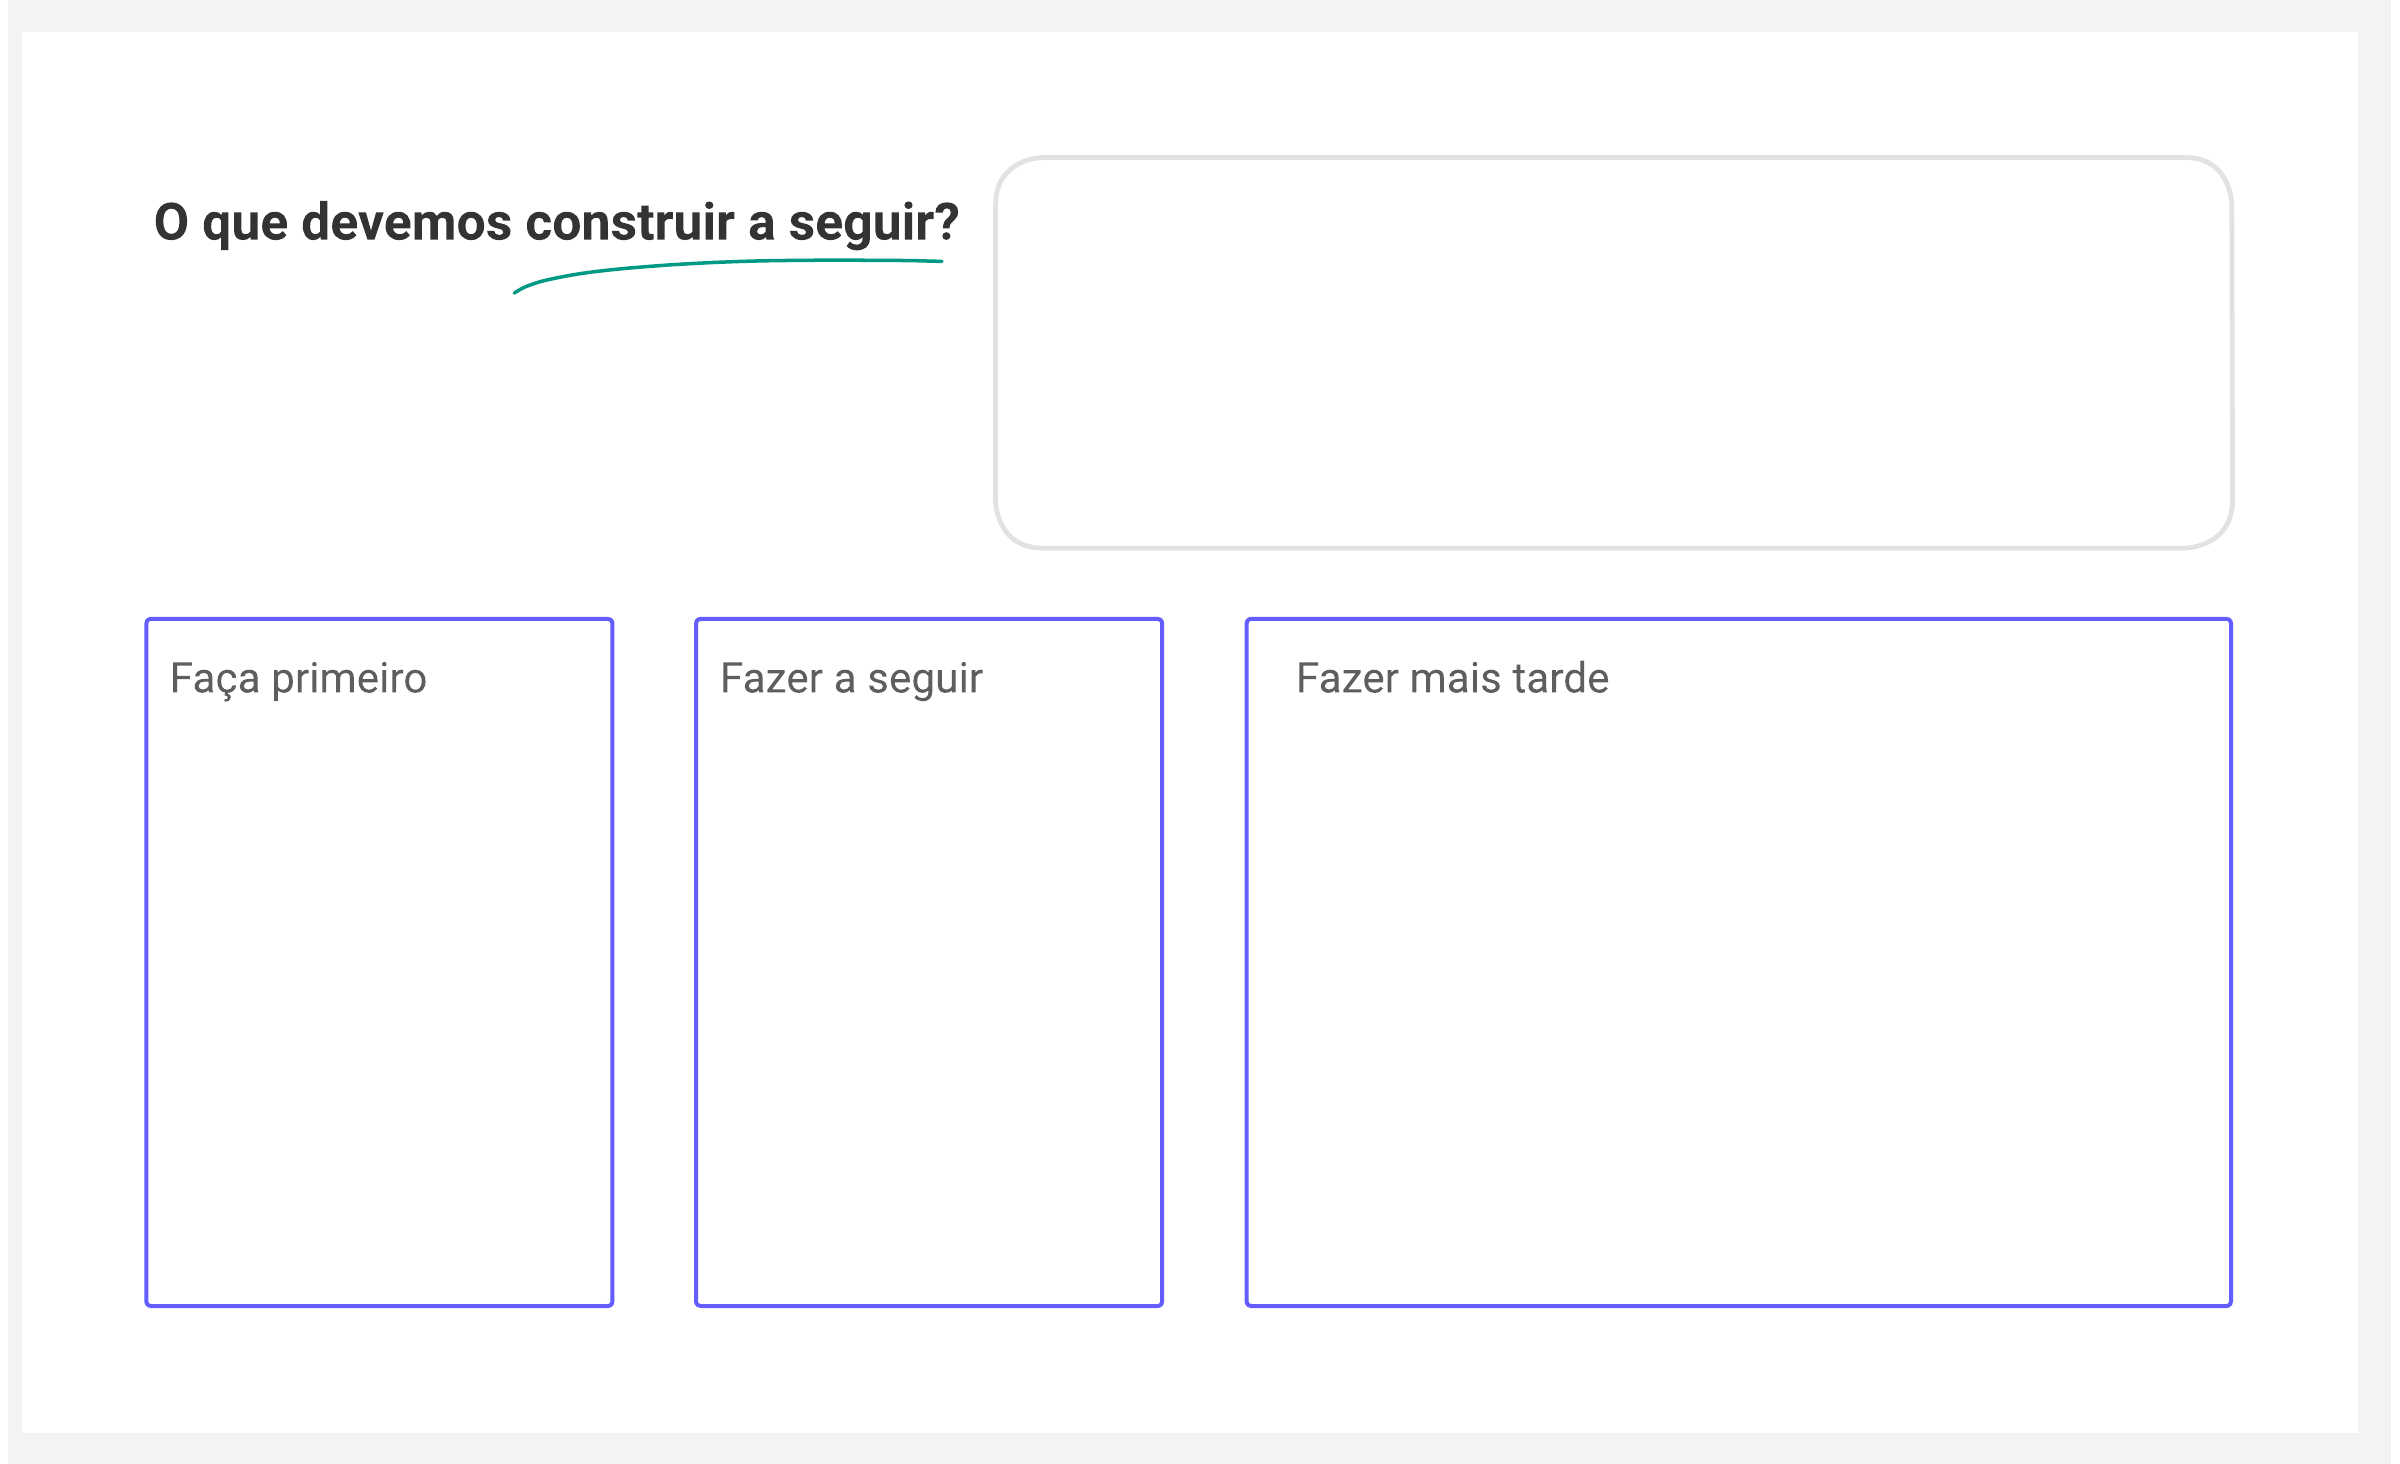Viewport: 2400px width, 1464px height.
Task: Click empty space inside Faça primeiro box
Action: click(x=379, y=1000)
